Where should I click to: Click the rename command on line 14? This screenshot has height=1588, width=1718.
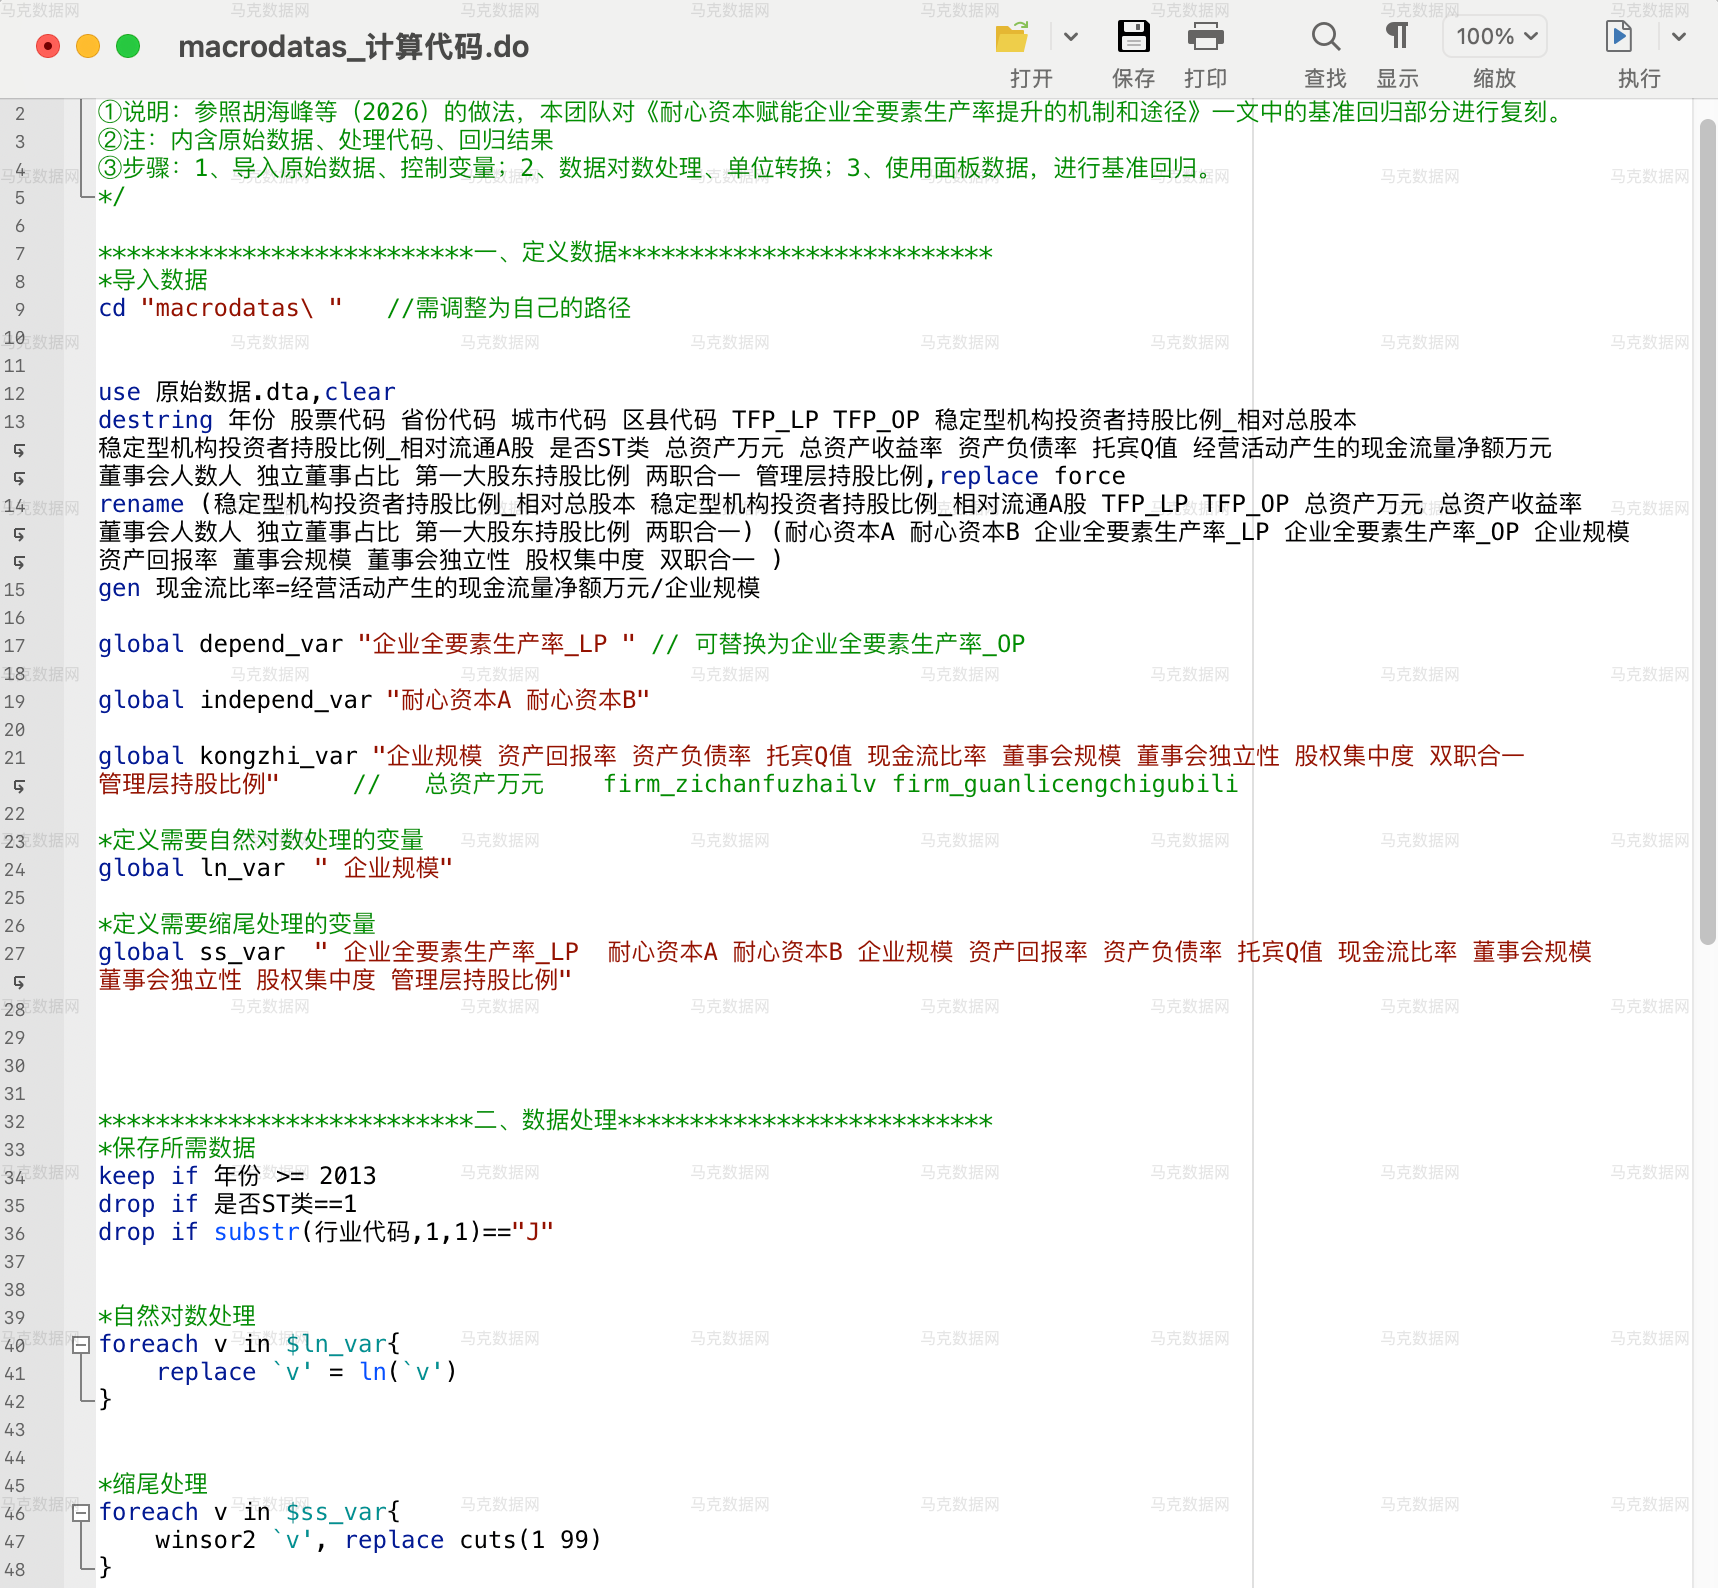point(141,504)
